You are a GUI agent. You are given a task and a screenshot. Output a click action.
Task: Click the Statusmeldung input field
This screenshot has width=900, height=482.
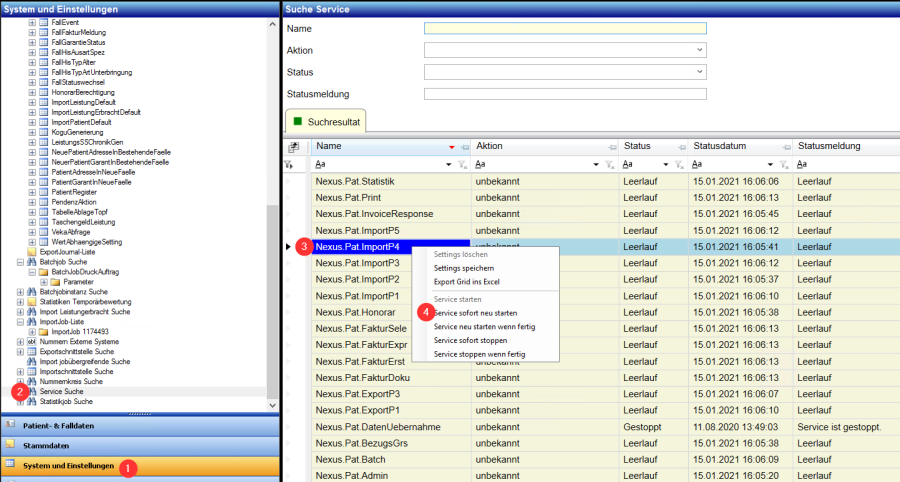(x=565, y=94)
